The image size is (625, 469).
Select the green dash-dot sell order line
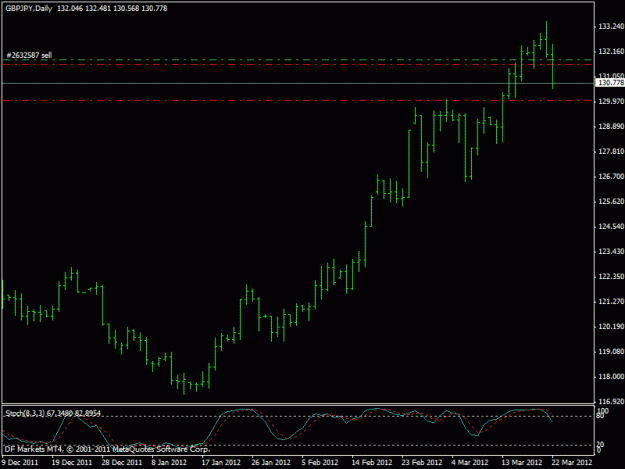point(297,60)
